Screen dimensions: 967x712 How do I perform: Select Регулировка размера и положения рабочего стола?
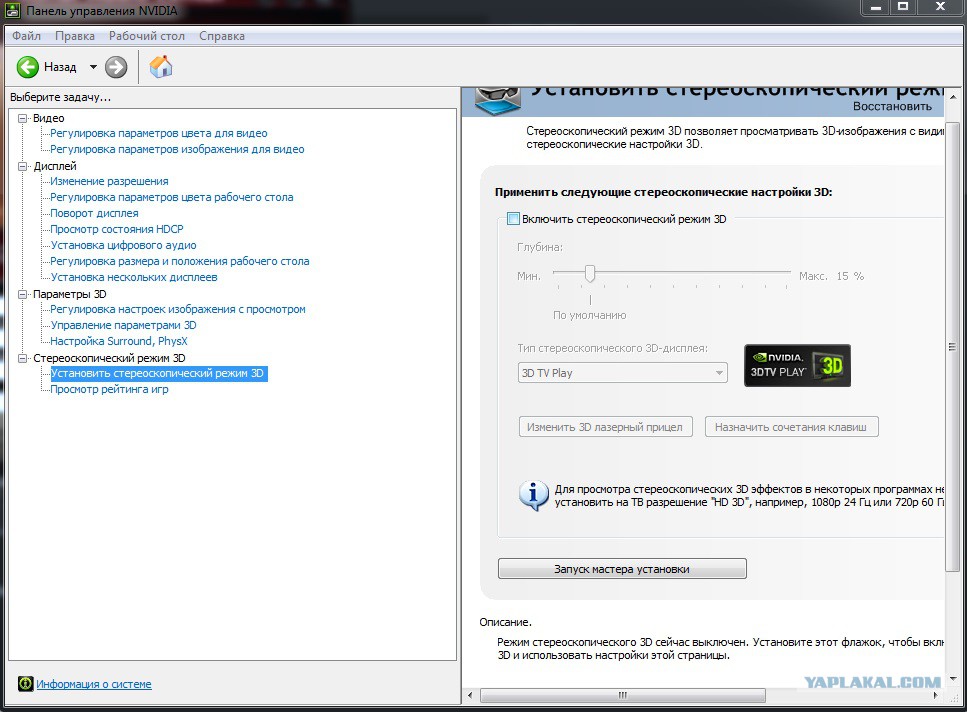(x=179, y=261)
